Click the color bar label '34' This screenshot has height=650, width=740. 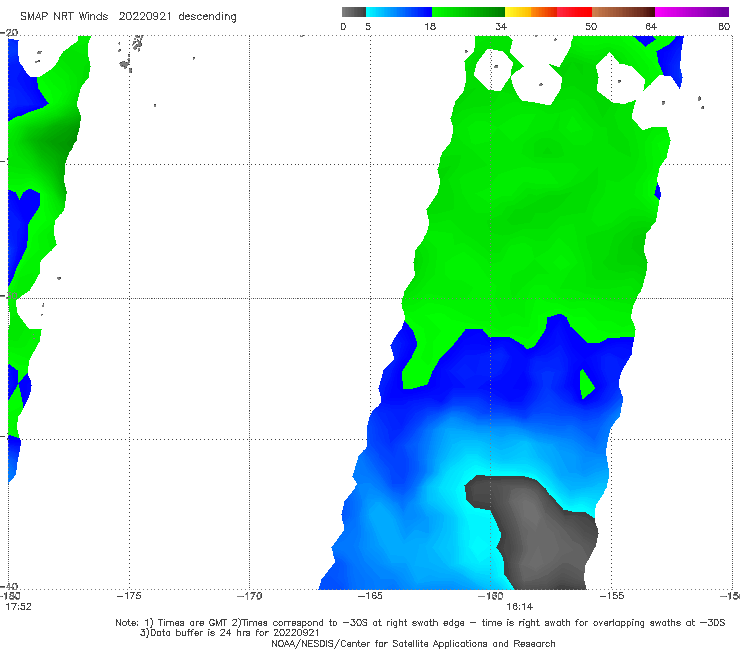pos(501,26)
